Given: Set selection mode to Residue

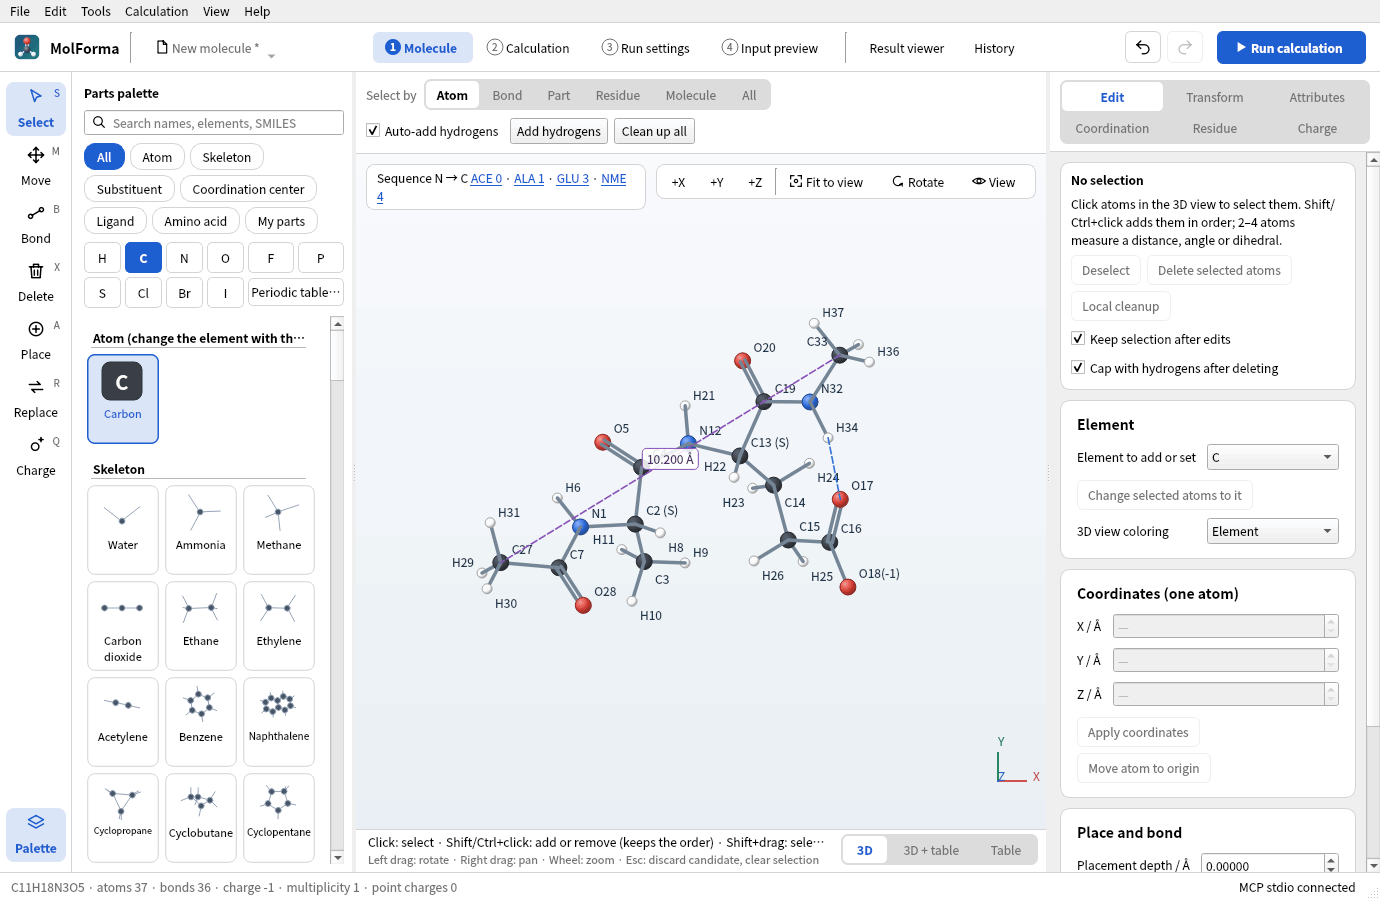Looking at the screenshot, I should coord(618,95).
